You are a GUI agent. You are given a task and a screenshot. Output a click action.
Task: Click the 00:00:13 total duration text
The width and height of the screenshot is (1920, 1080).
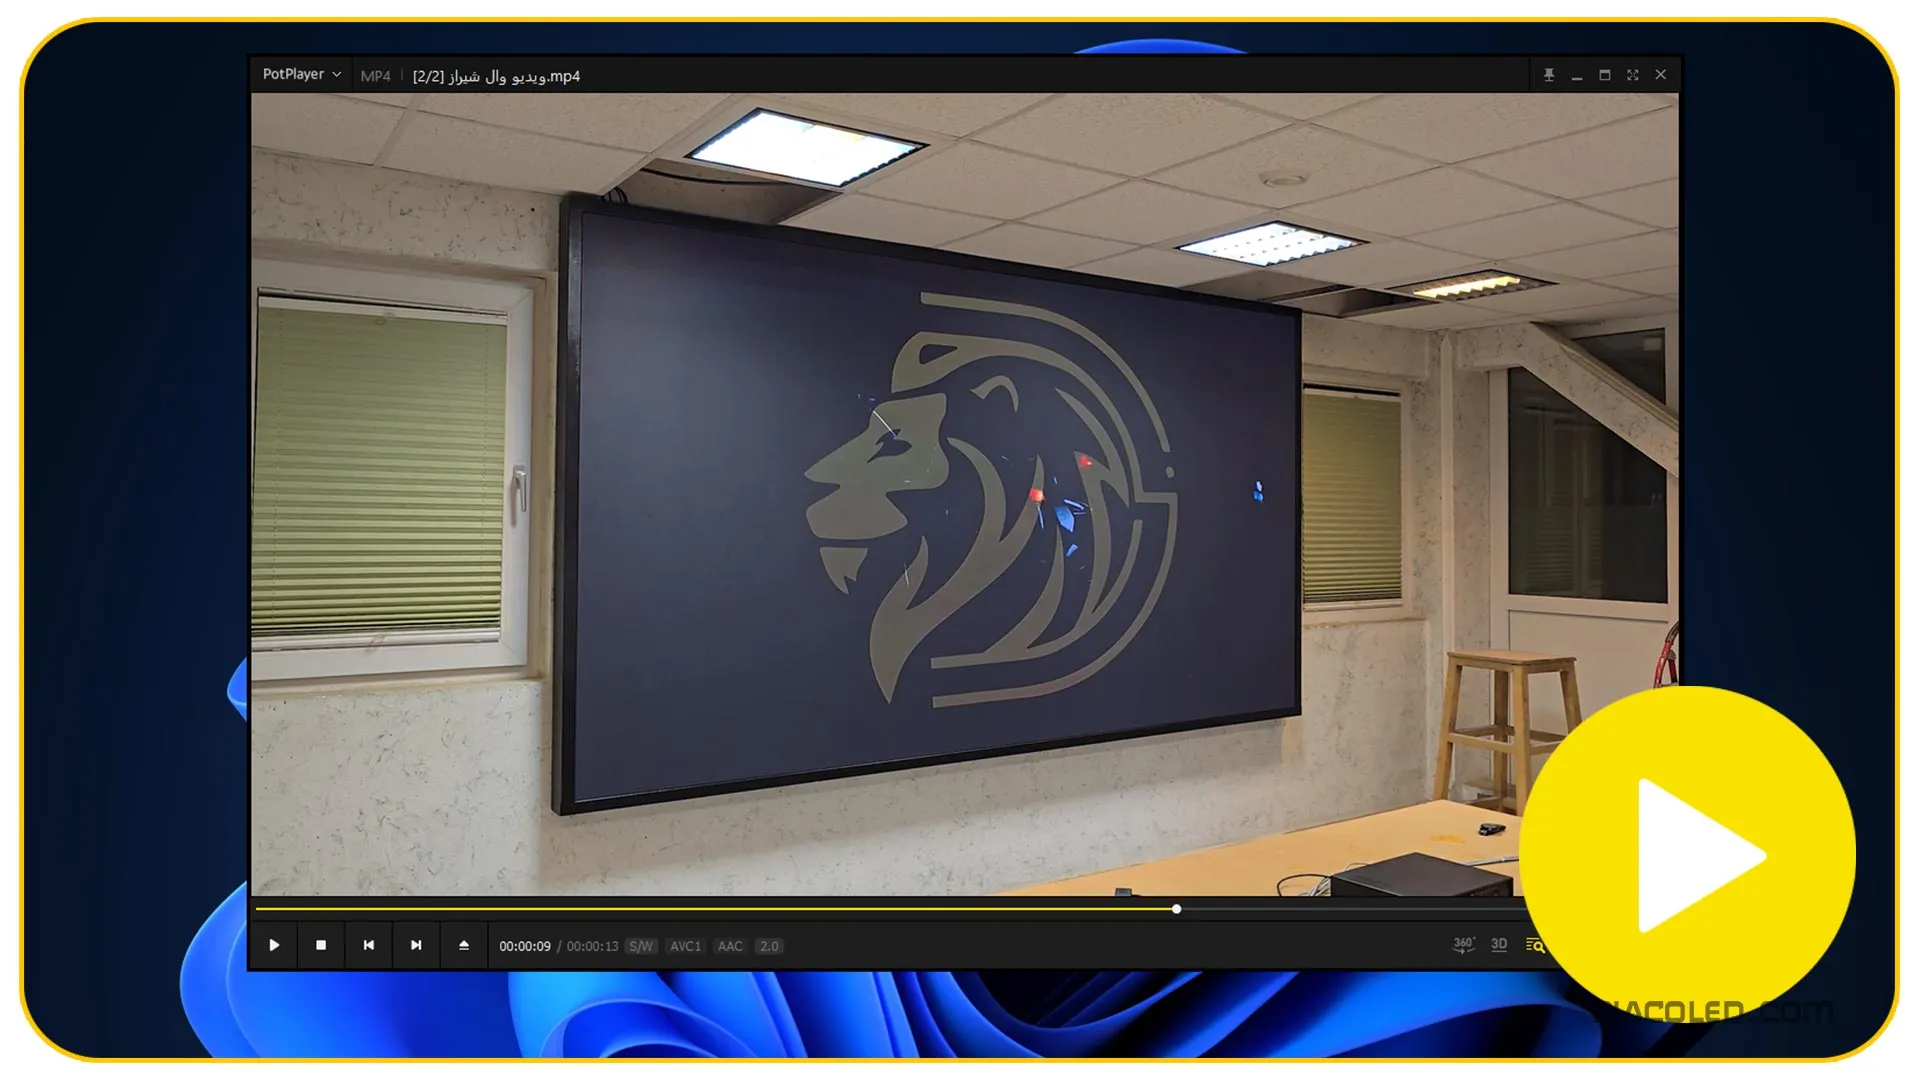pyautogui.click(x=592, y=946)
